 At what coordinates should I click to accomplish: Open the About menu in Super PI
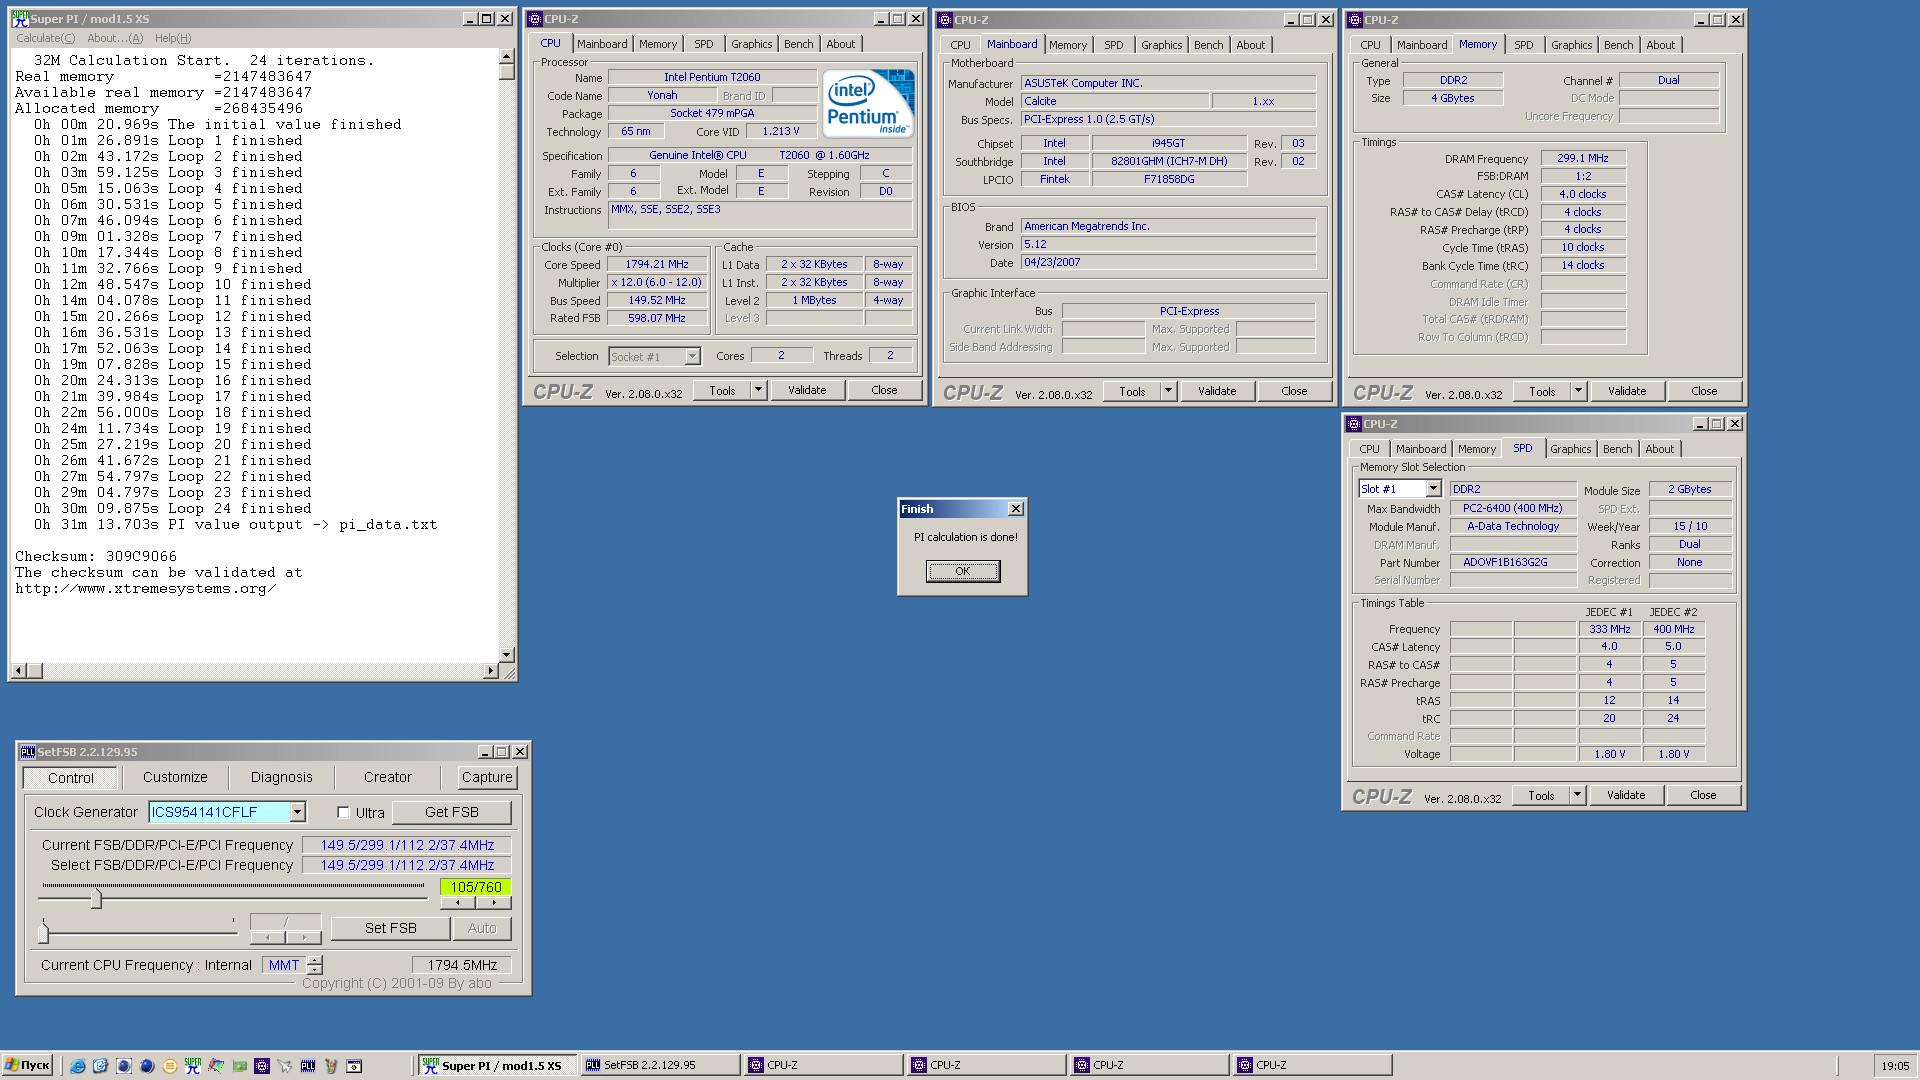[x=115, y=38]
